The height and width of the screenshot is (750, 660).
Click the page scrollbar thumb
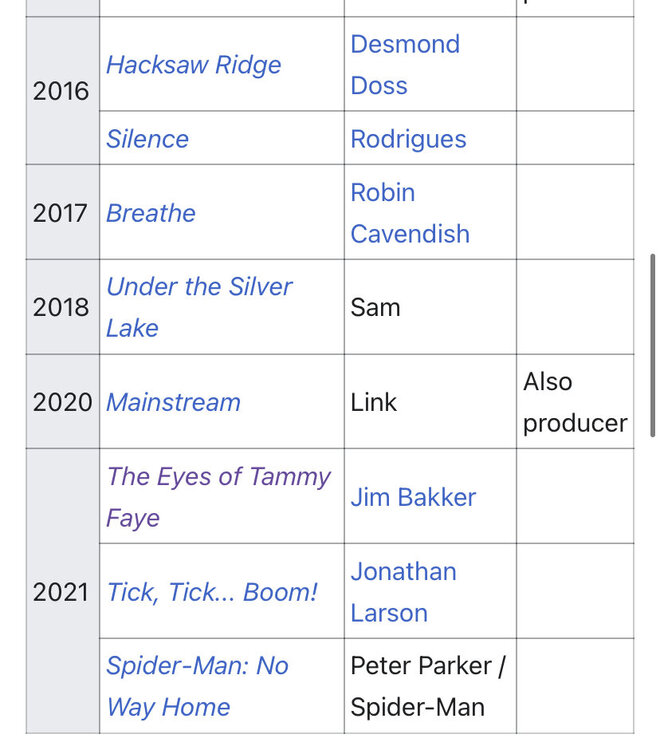coord(652,345)
